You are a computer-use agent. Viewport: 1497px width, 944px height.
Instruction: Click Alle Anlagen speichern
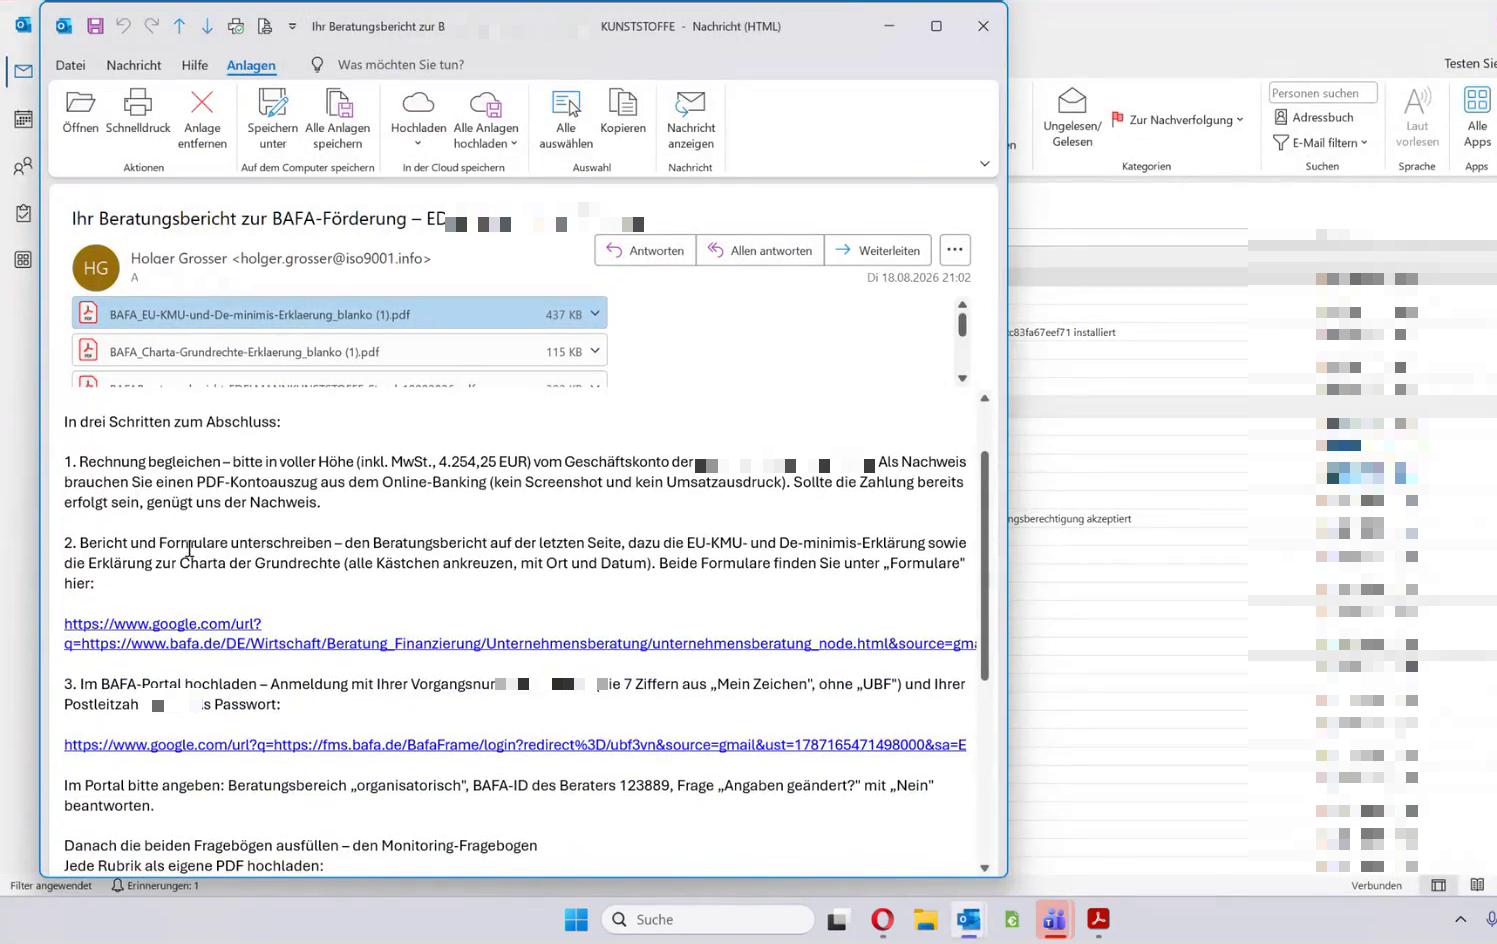pyautogui.click(x=338, y=119)
